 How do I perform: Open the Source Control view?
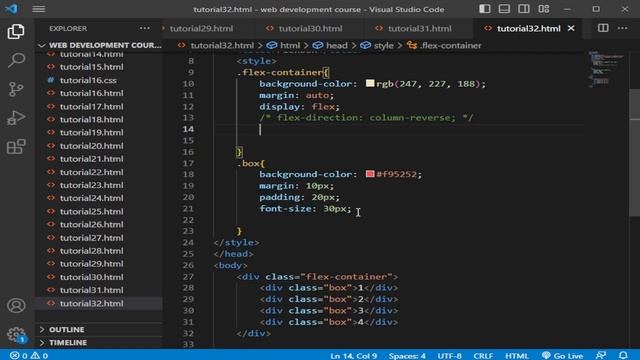(16, 89)
